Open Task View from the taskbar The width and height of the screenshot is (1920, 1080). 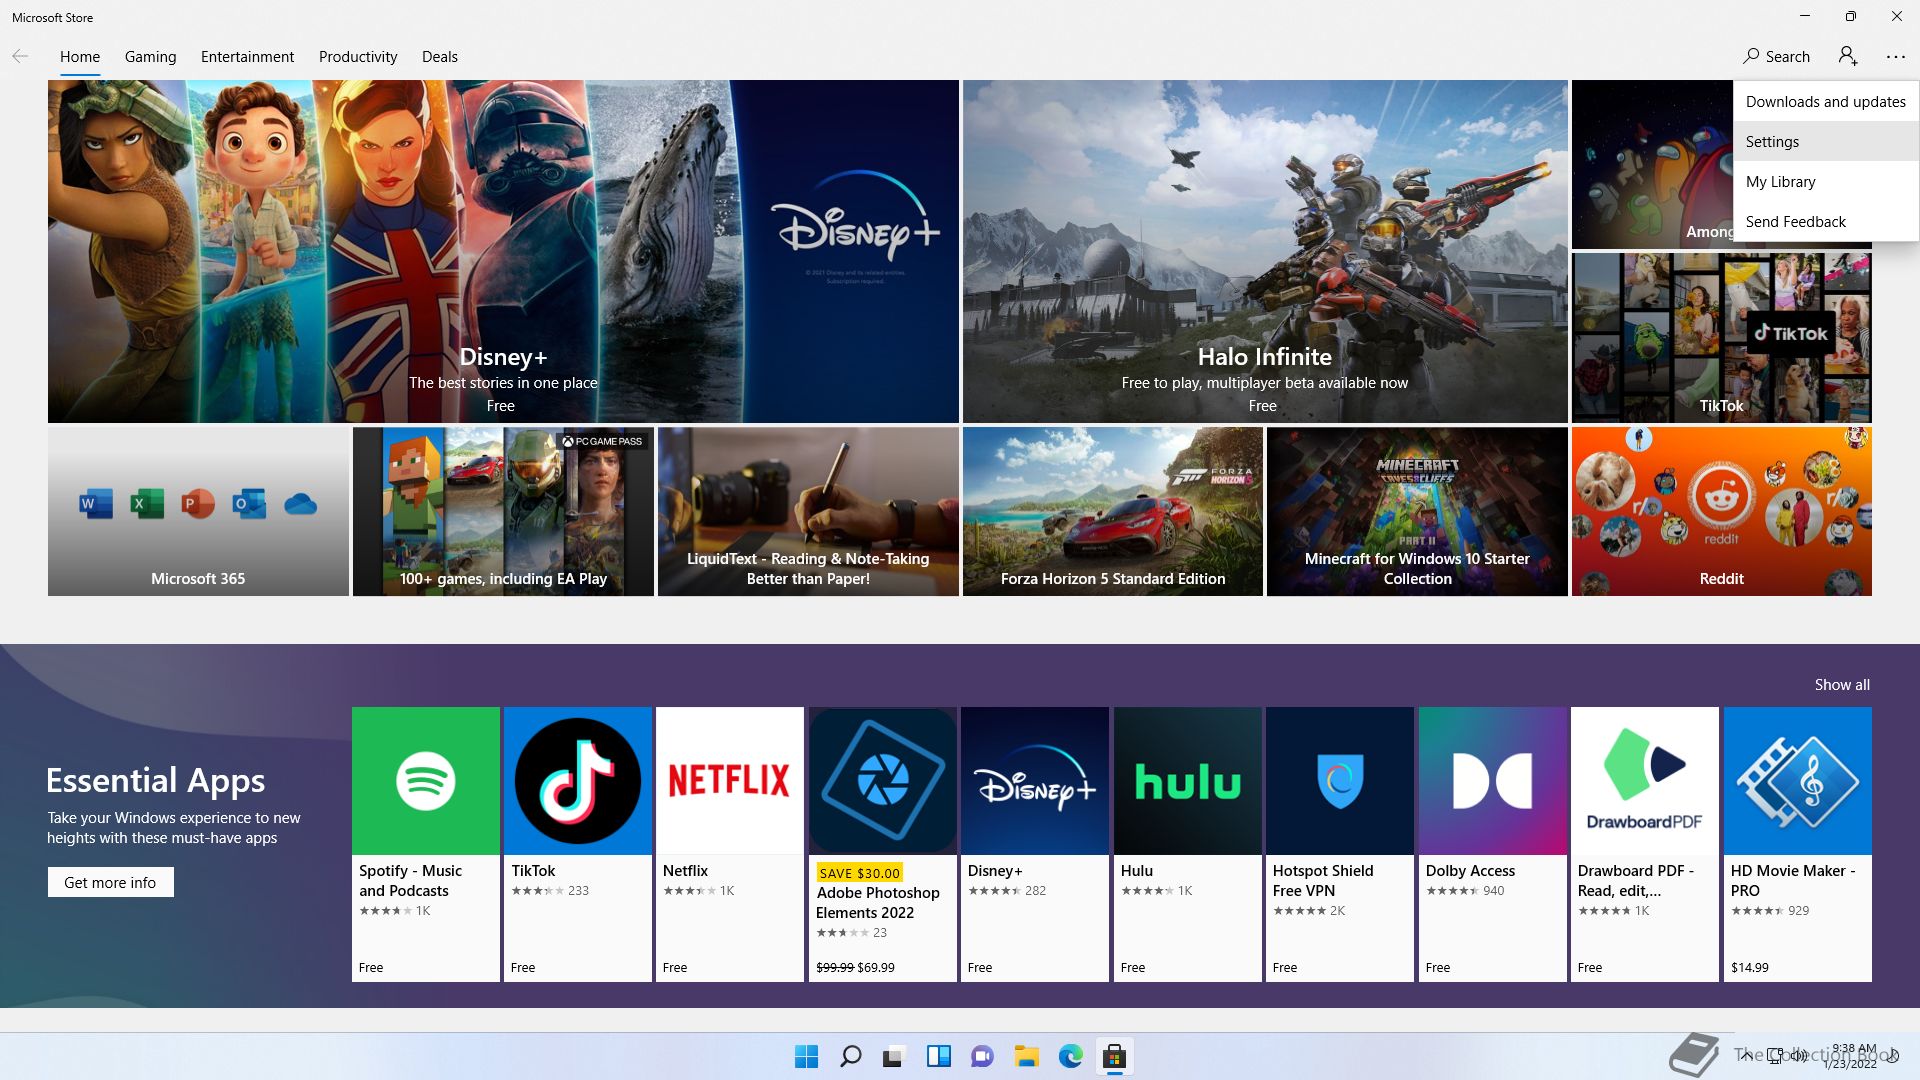point(894,1056)
